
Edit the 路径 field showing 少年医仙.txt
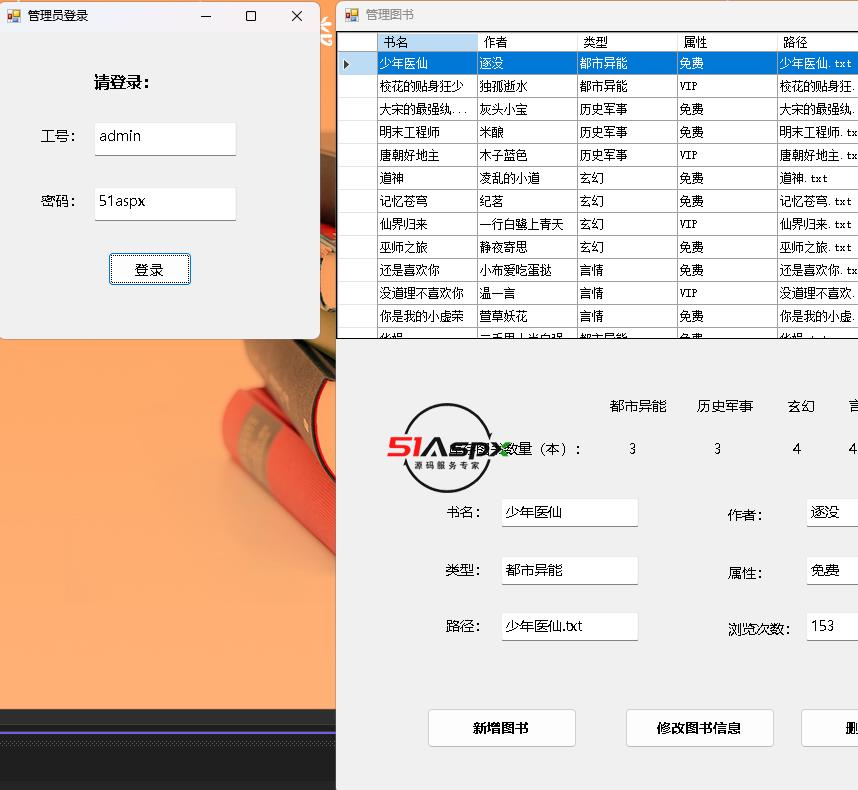pyautogui.click(x=569, y=626)
